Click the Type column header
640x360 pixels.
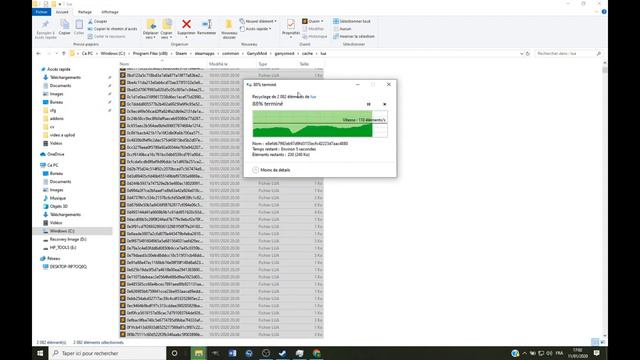(x=262, y=64)
